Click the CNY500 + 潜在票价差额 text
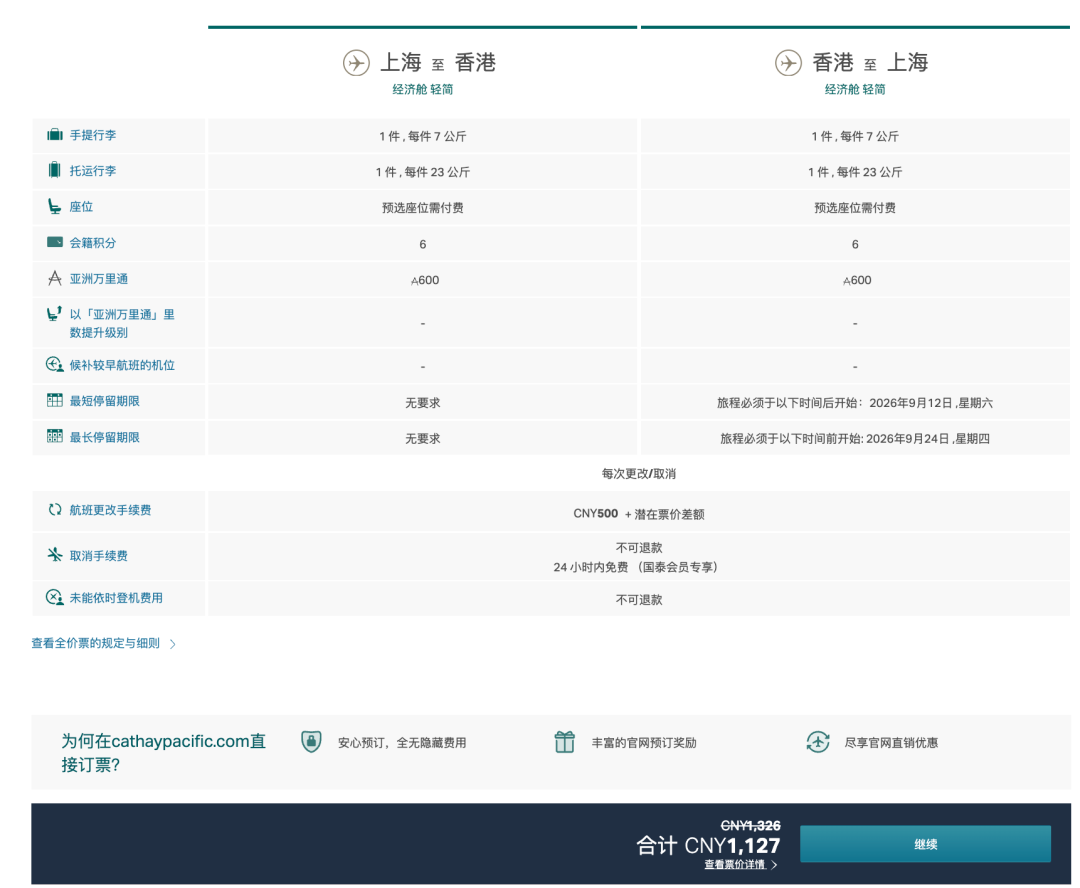The width and height of the screenshot is (1080, 888). [x=638, y=514]
